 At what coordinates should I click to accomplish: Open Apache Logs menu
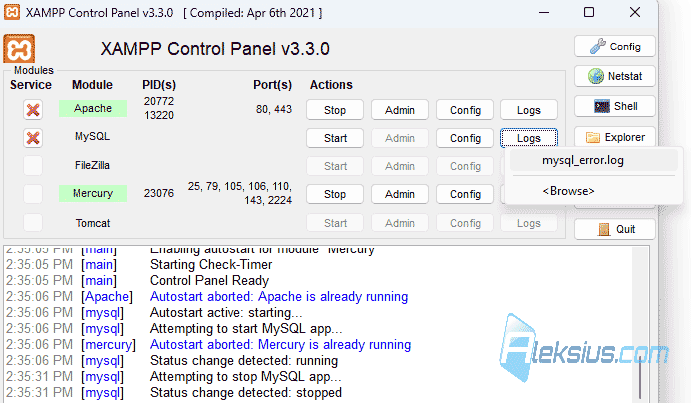click(x=529, y=110)
